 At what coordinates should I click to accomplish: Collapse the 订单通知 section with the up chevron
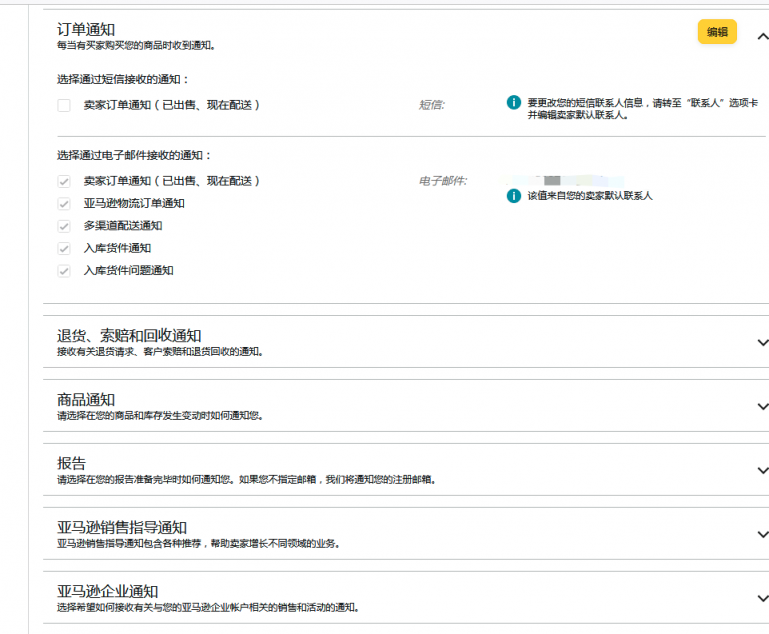pyautogui.click(x=762, y=36)
